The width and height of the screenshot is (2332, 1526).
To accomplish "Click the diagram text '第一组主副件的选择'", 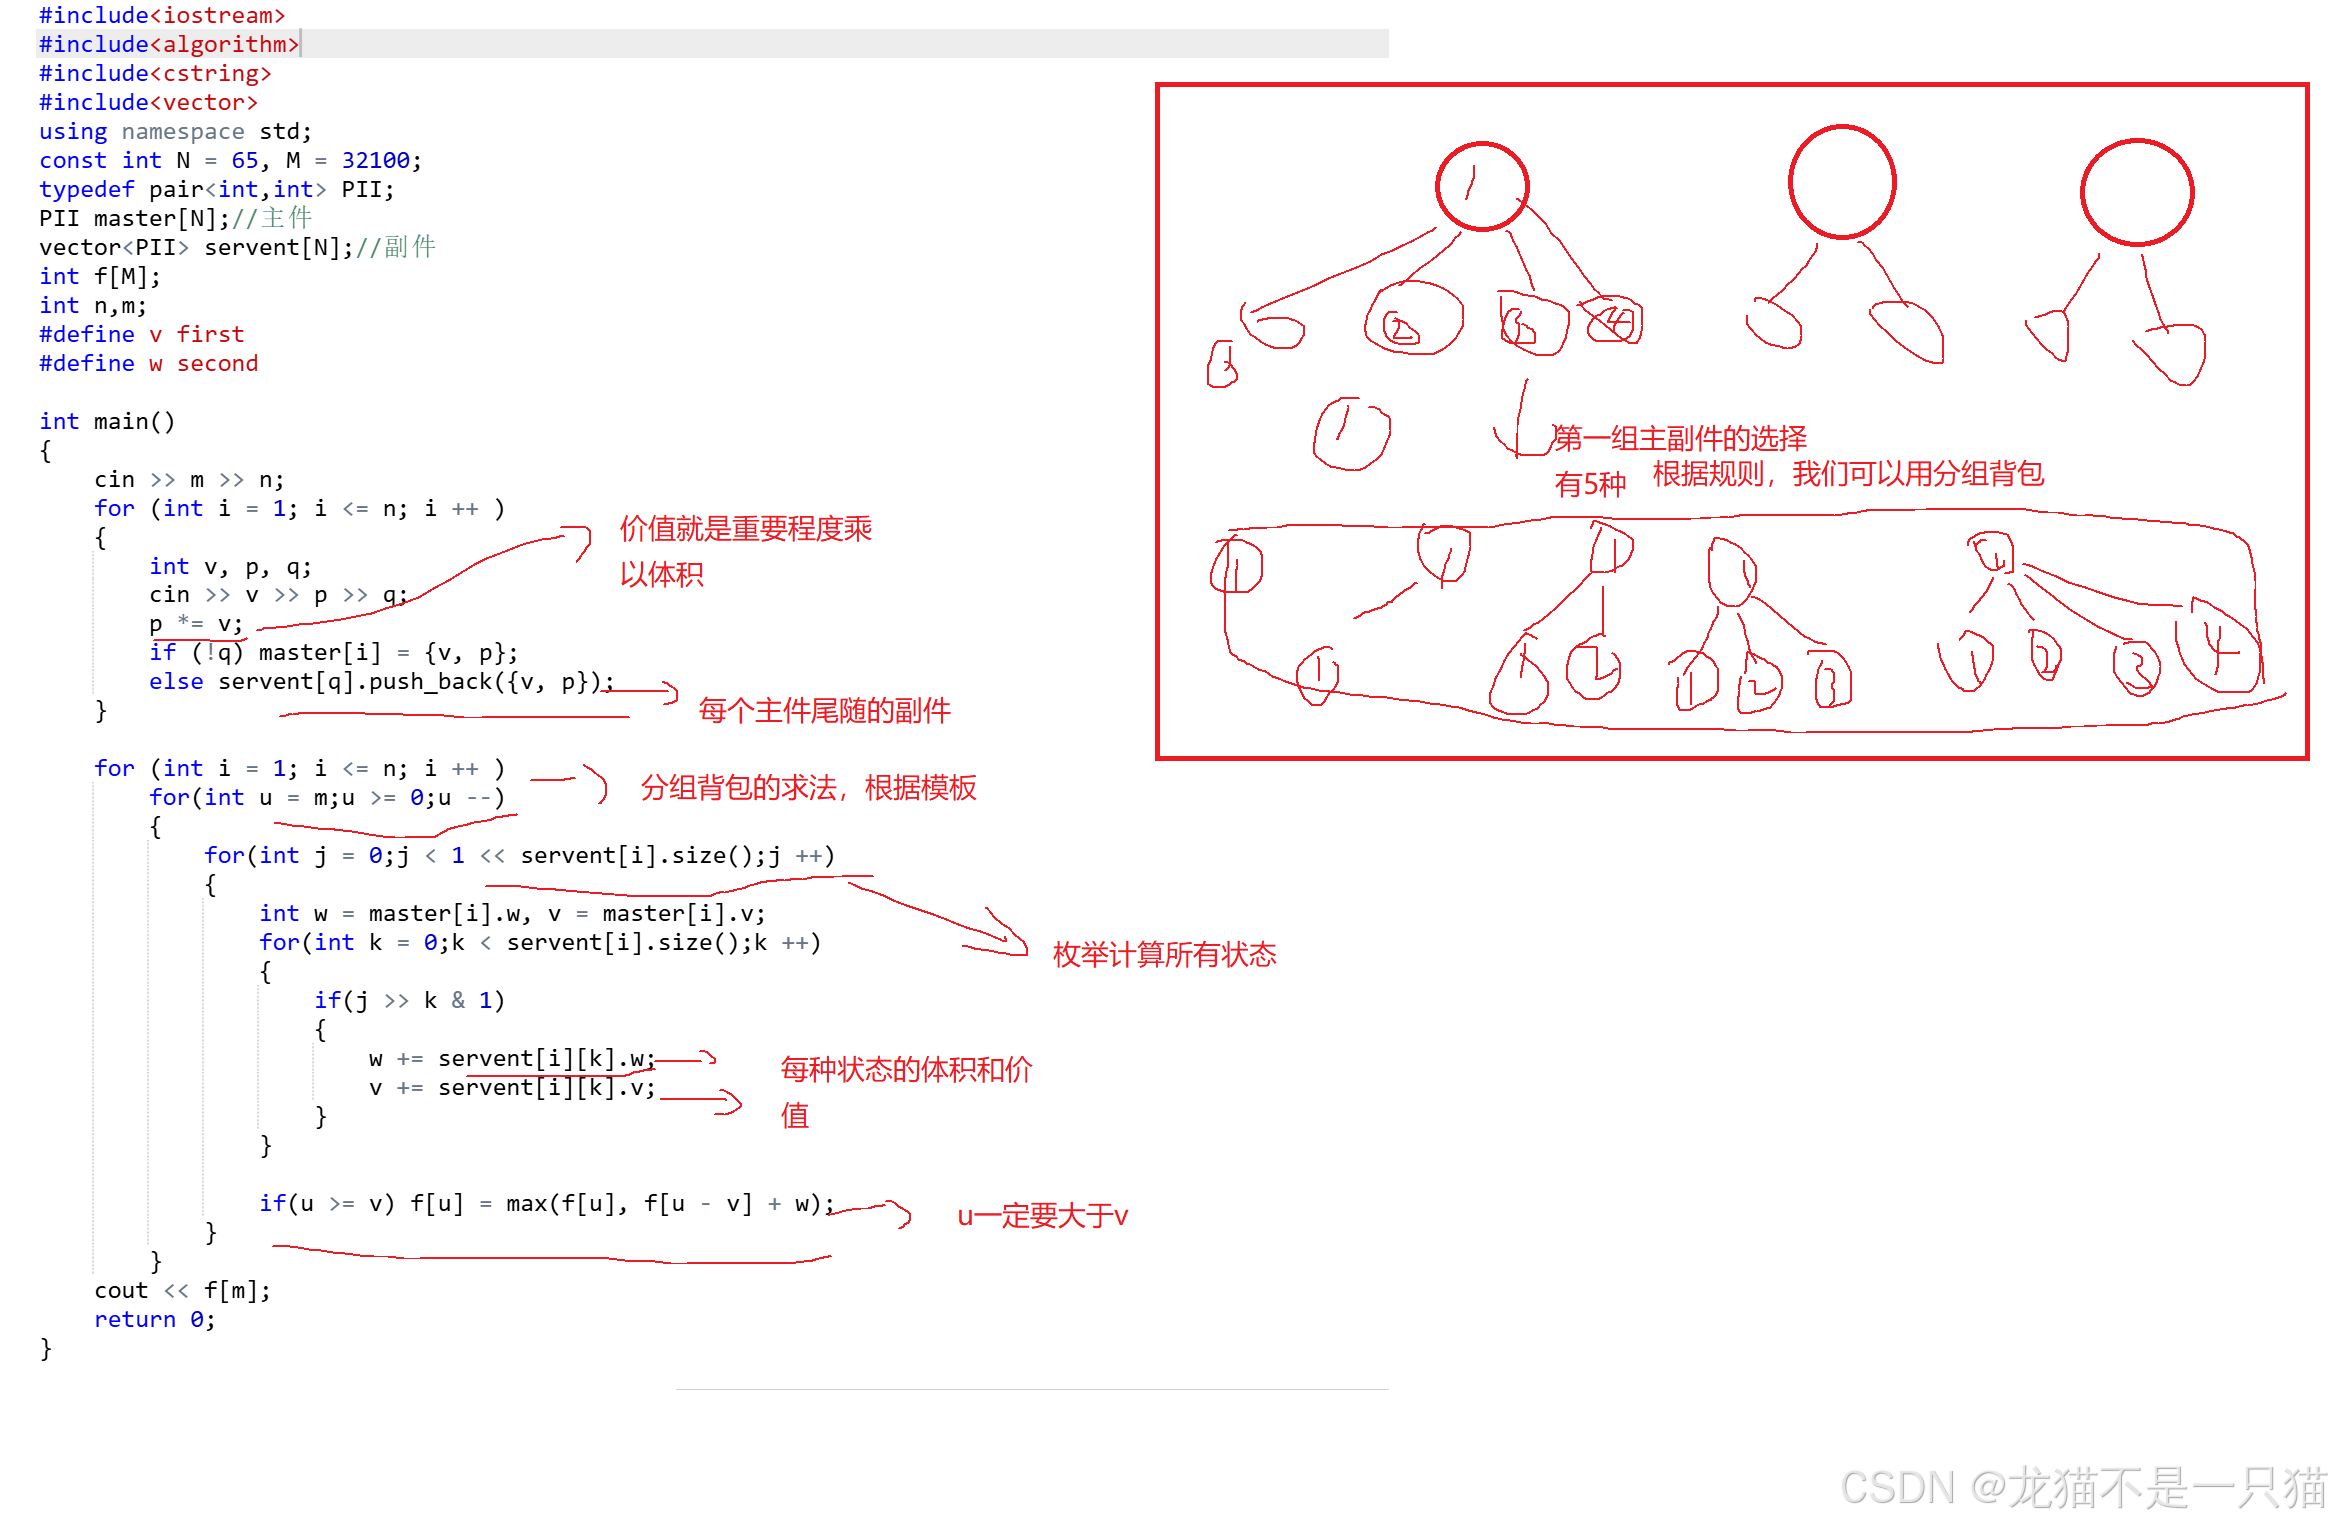I will point(1680,438).
